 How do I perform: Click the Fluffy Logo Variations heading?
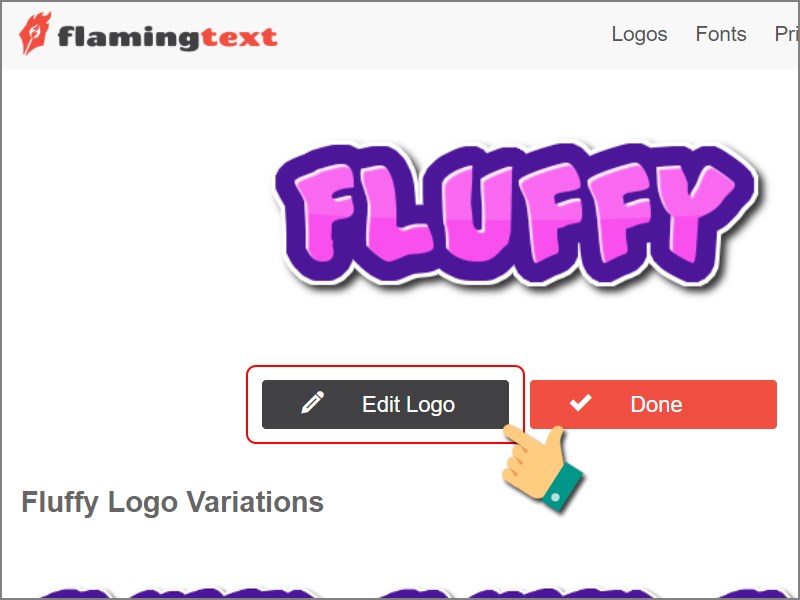tap(172, 502)
